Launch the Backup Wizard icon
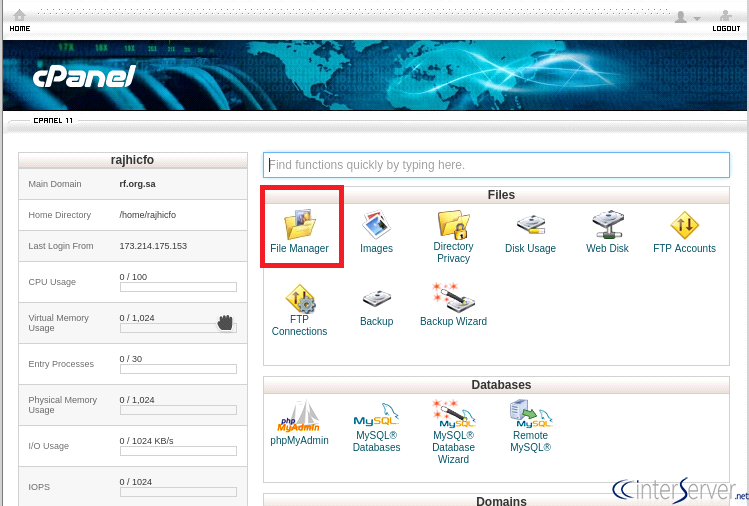The height and width of the screenshot is (506, 749). click(x=453, y=297)
